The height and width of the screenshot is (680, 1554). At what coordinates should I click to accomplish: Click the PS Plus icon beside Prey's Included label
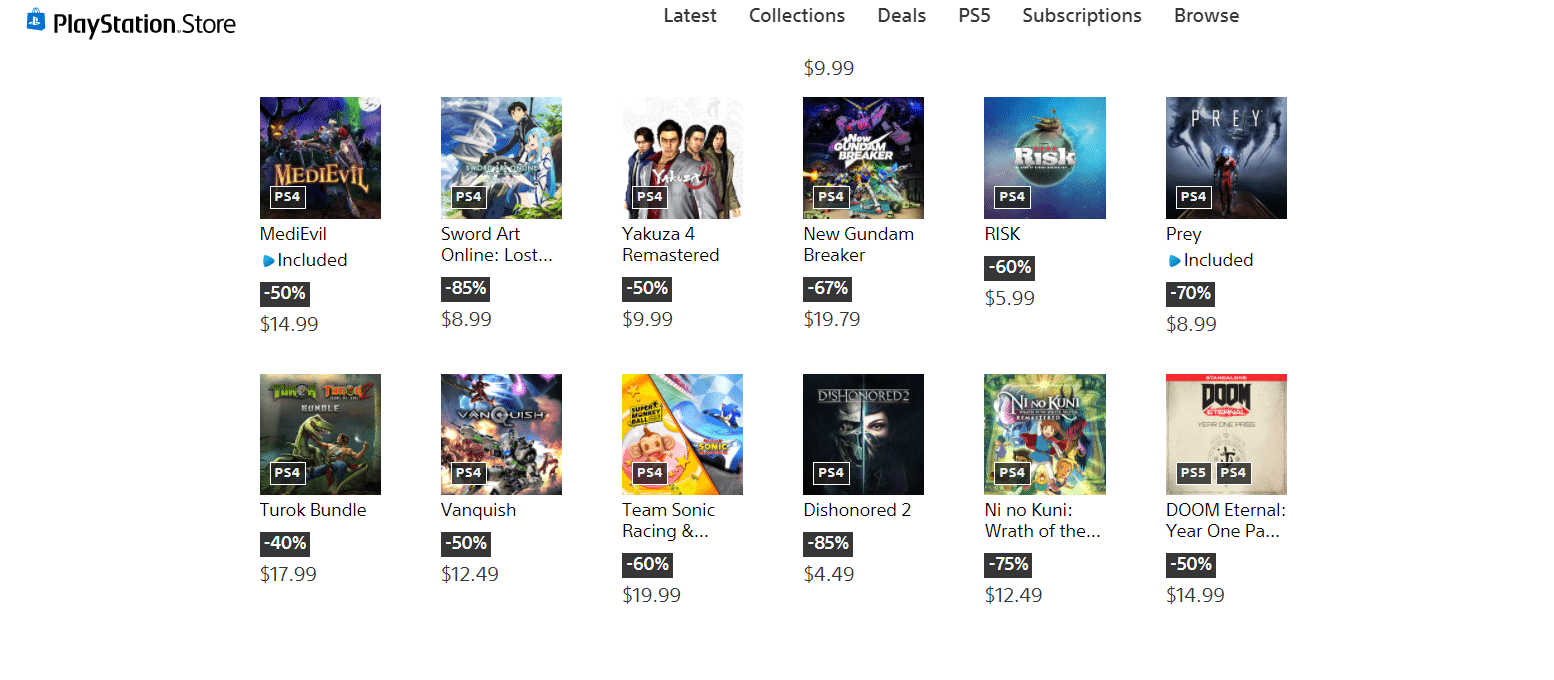(1174, 261)
